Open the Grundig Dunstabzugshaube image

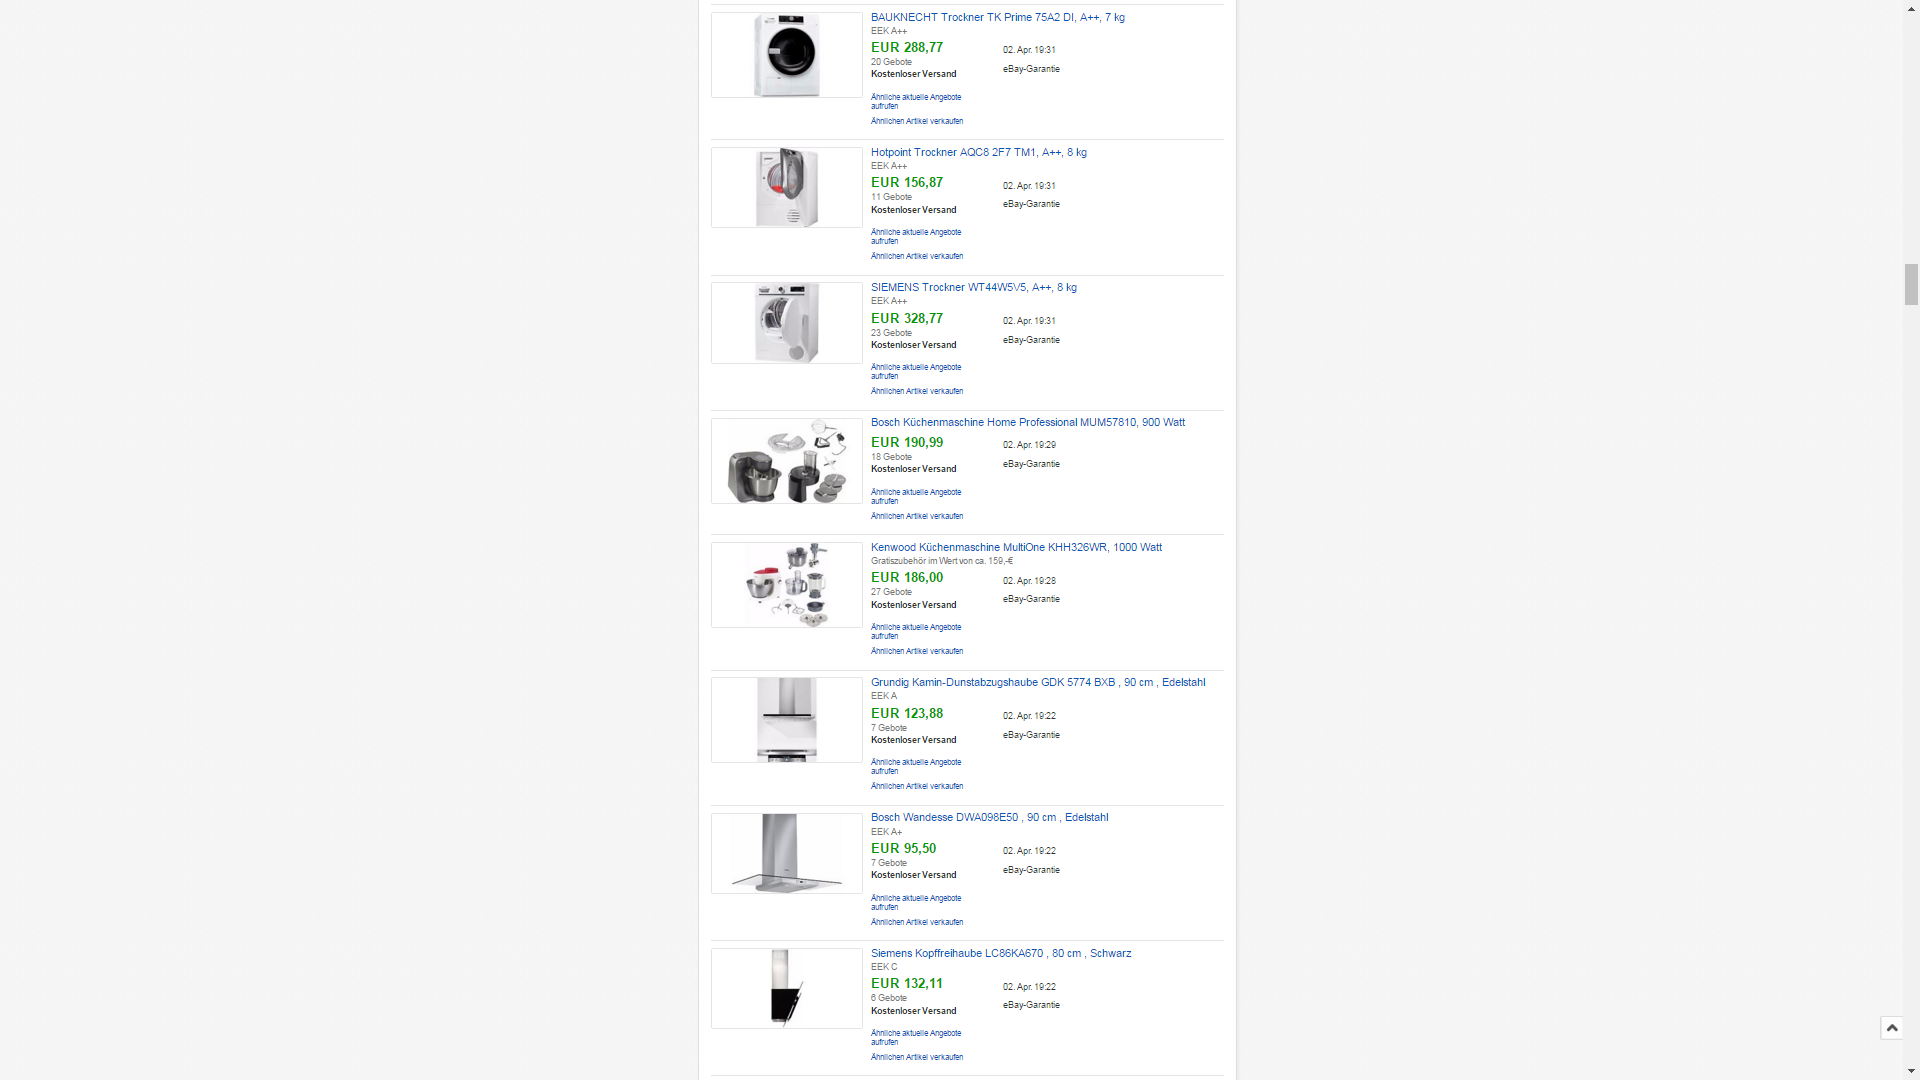click(x=787, y=720)
